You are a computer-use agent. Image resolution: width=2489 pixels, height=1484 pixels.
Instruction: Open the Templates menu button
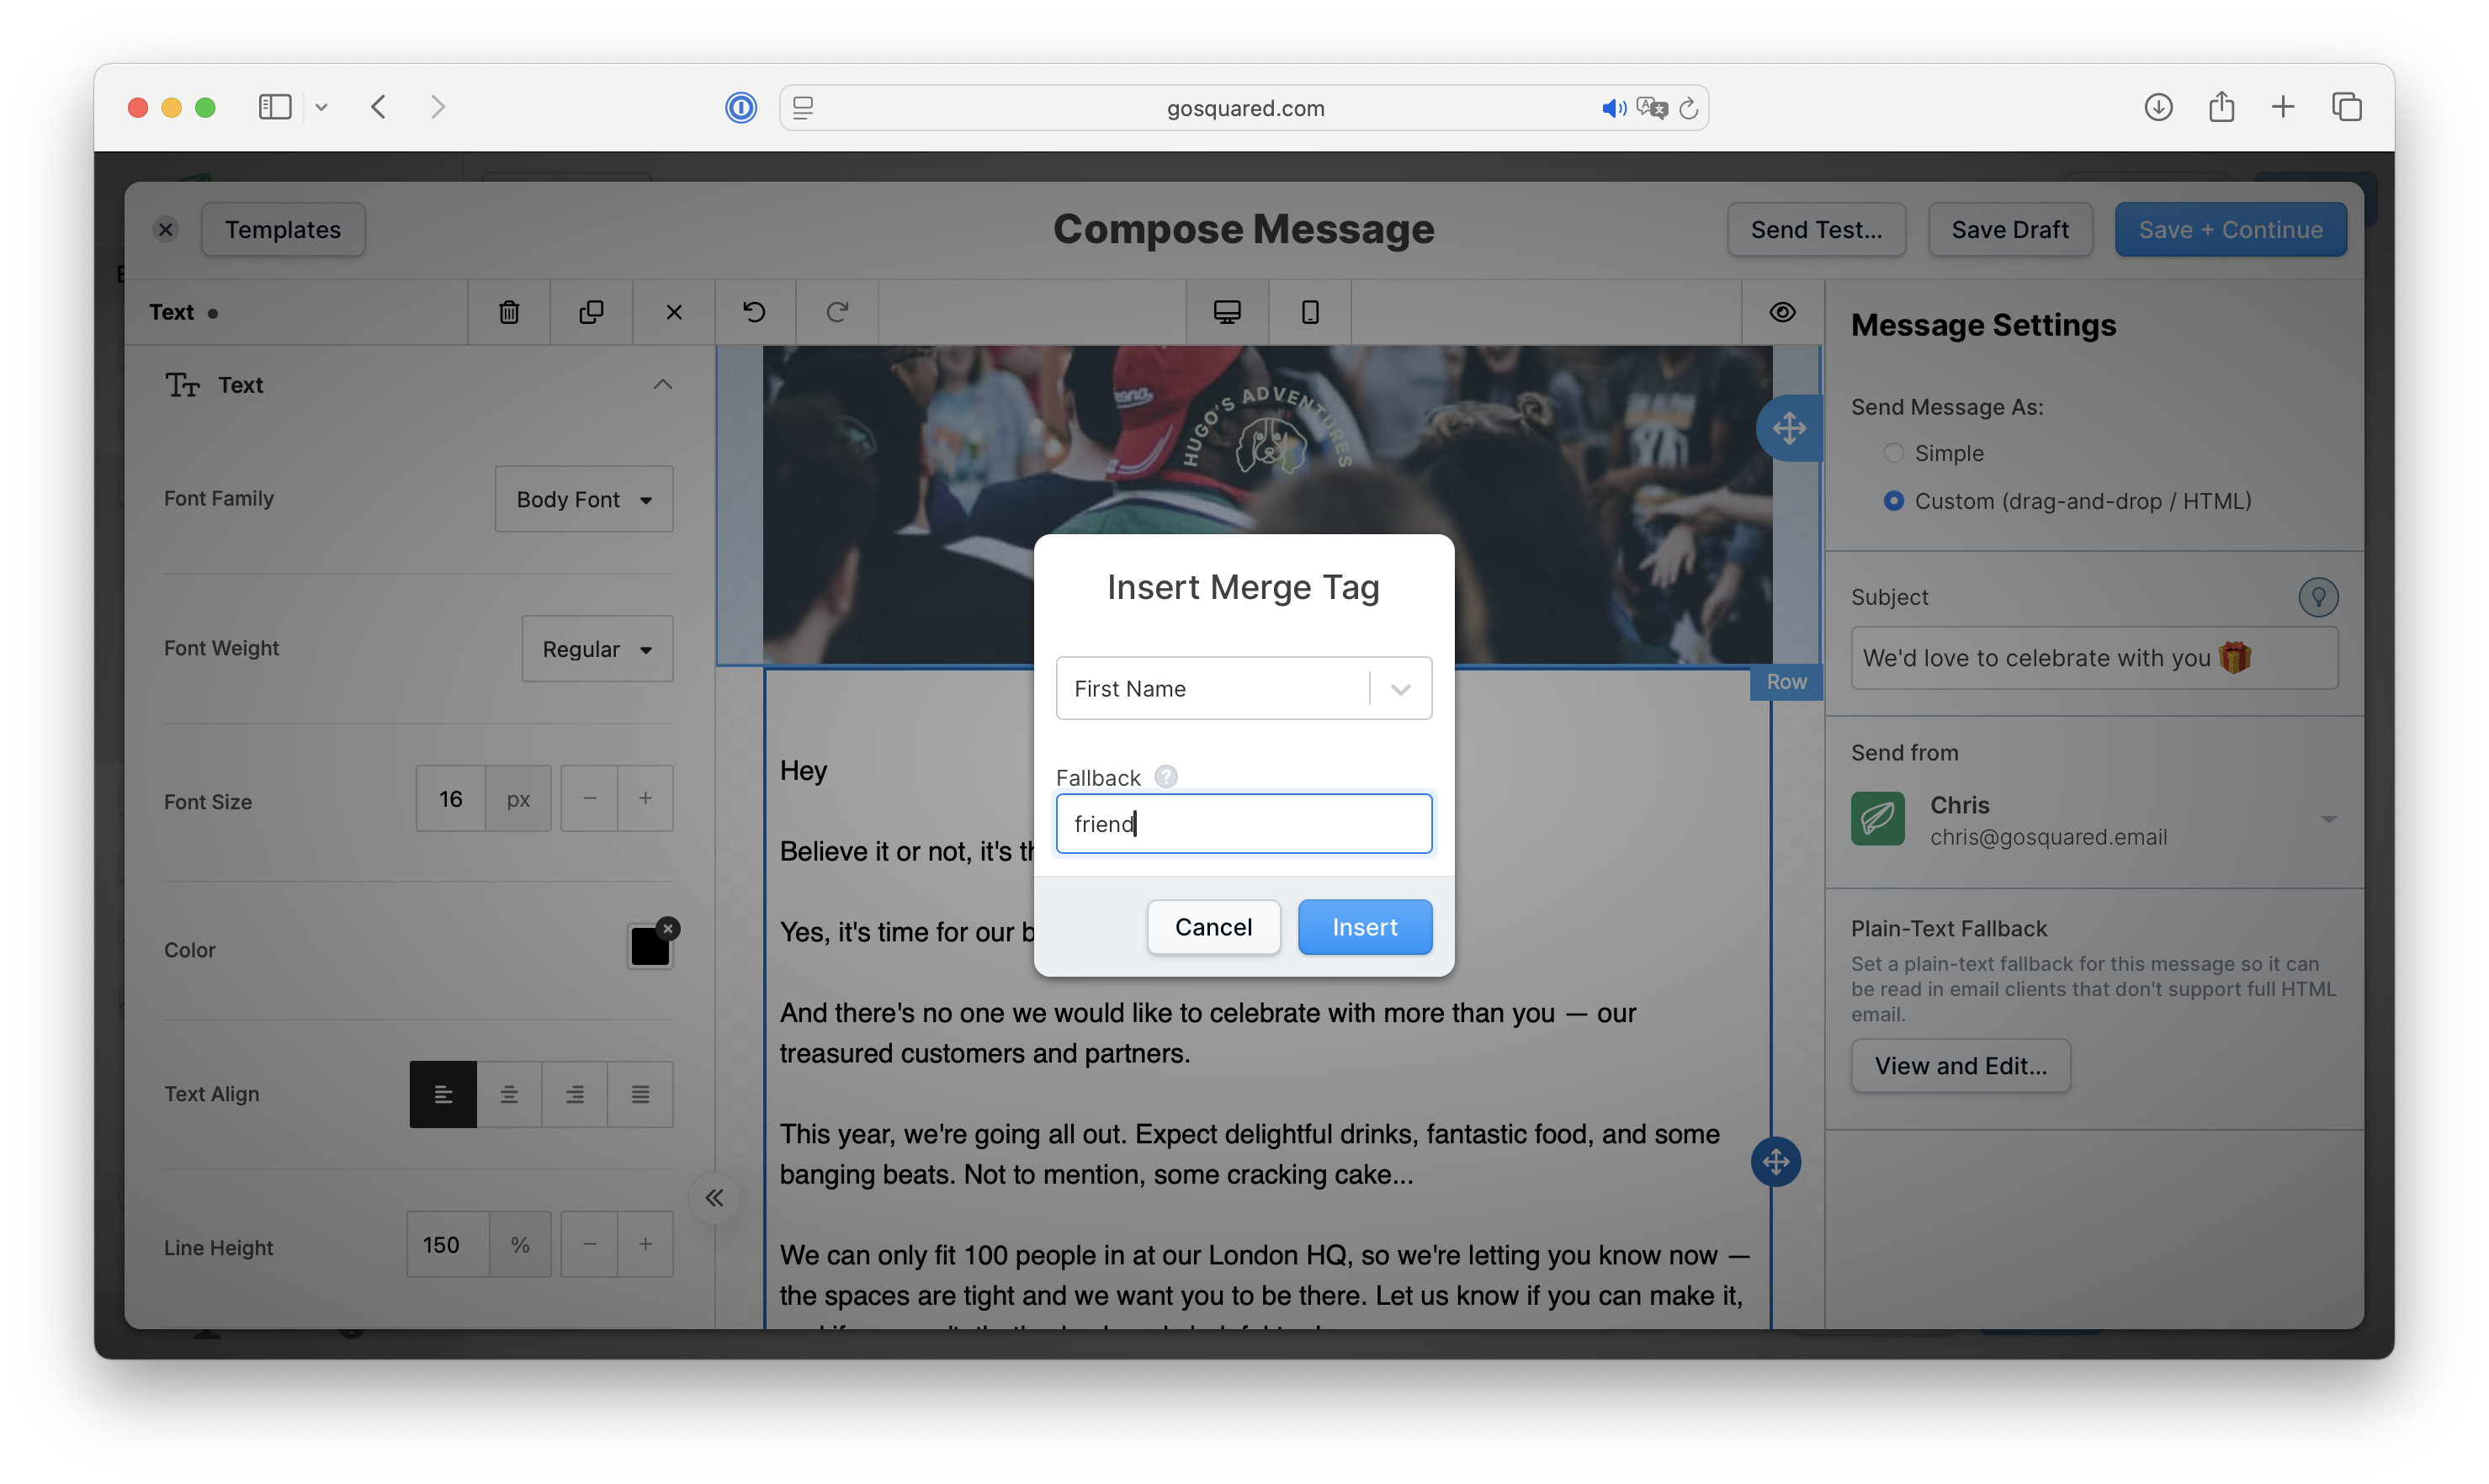coord(283,230)
